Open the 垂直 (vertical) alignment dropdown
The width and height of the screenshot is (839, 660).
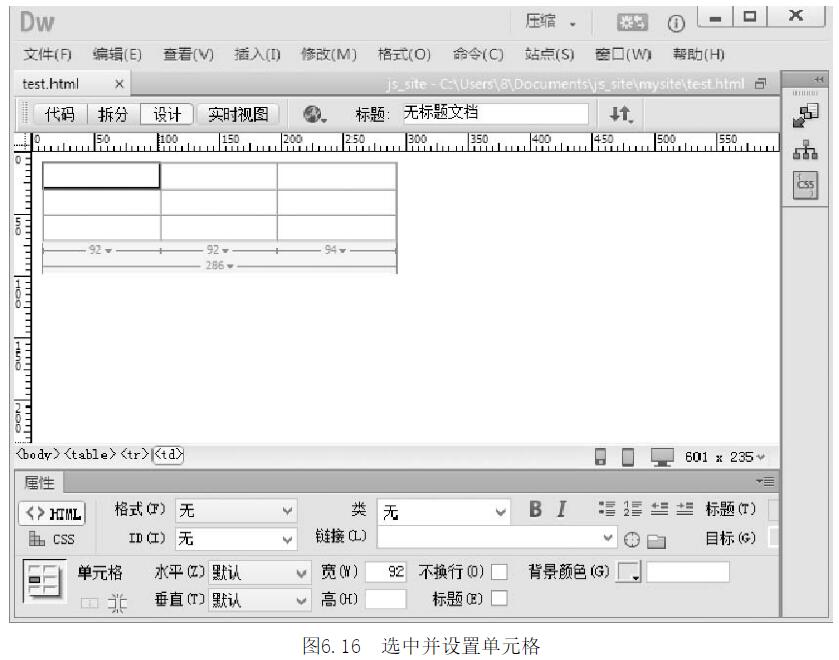coord(259,599)
